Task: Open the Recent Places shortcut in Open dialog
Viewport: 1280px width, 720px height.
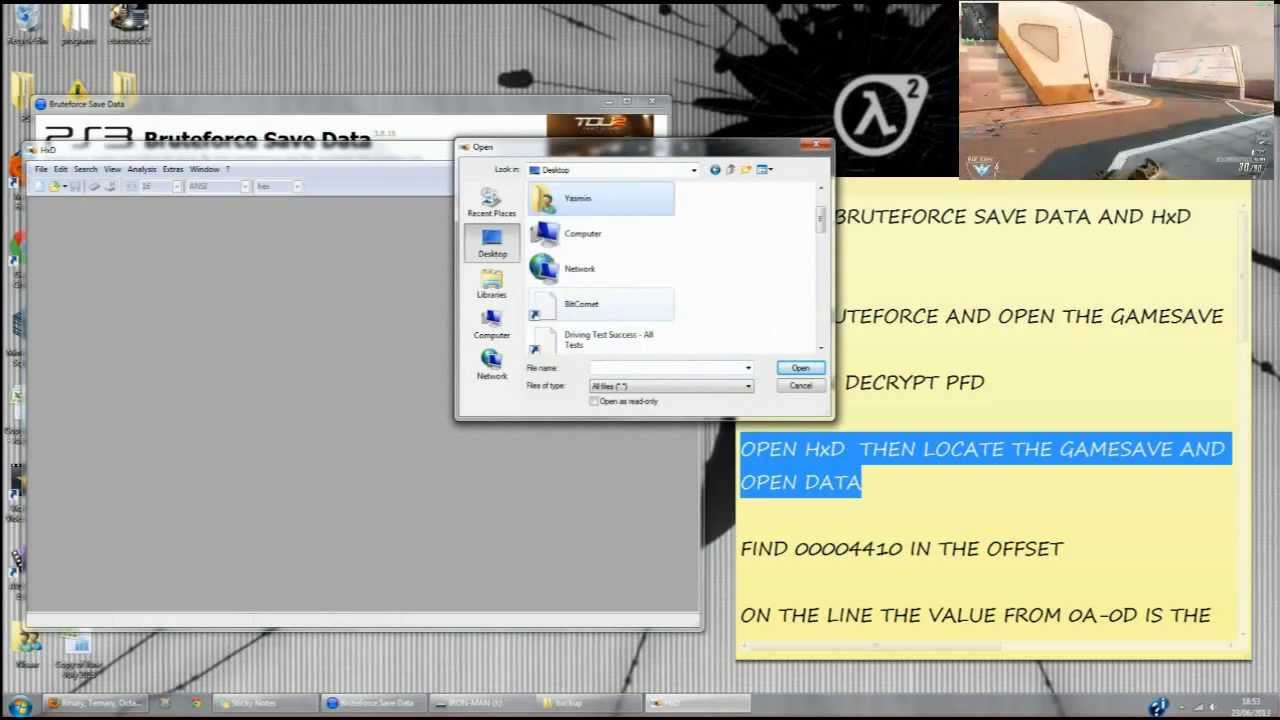Action: pyautogui.click(x=491, y=202)
